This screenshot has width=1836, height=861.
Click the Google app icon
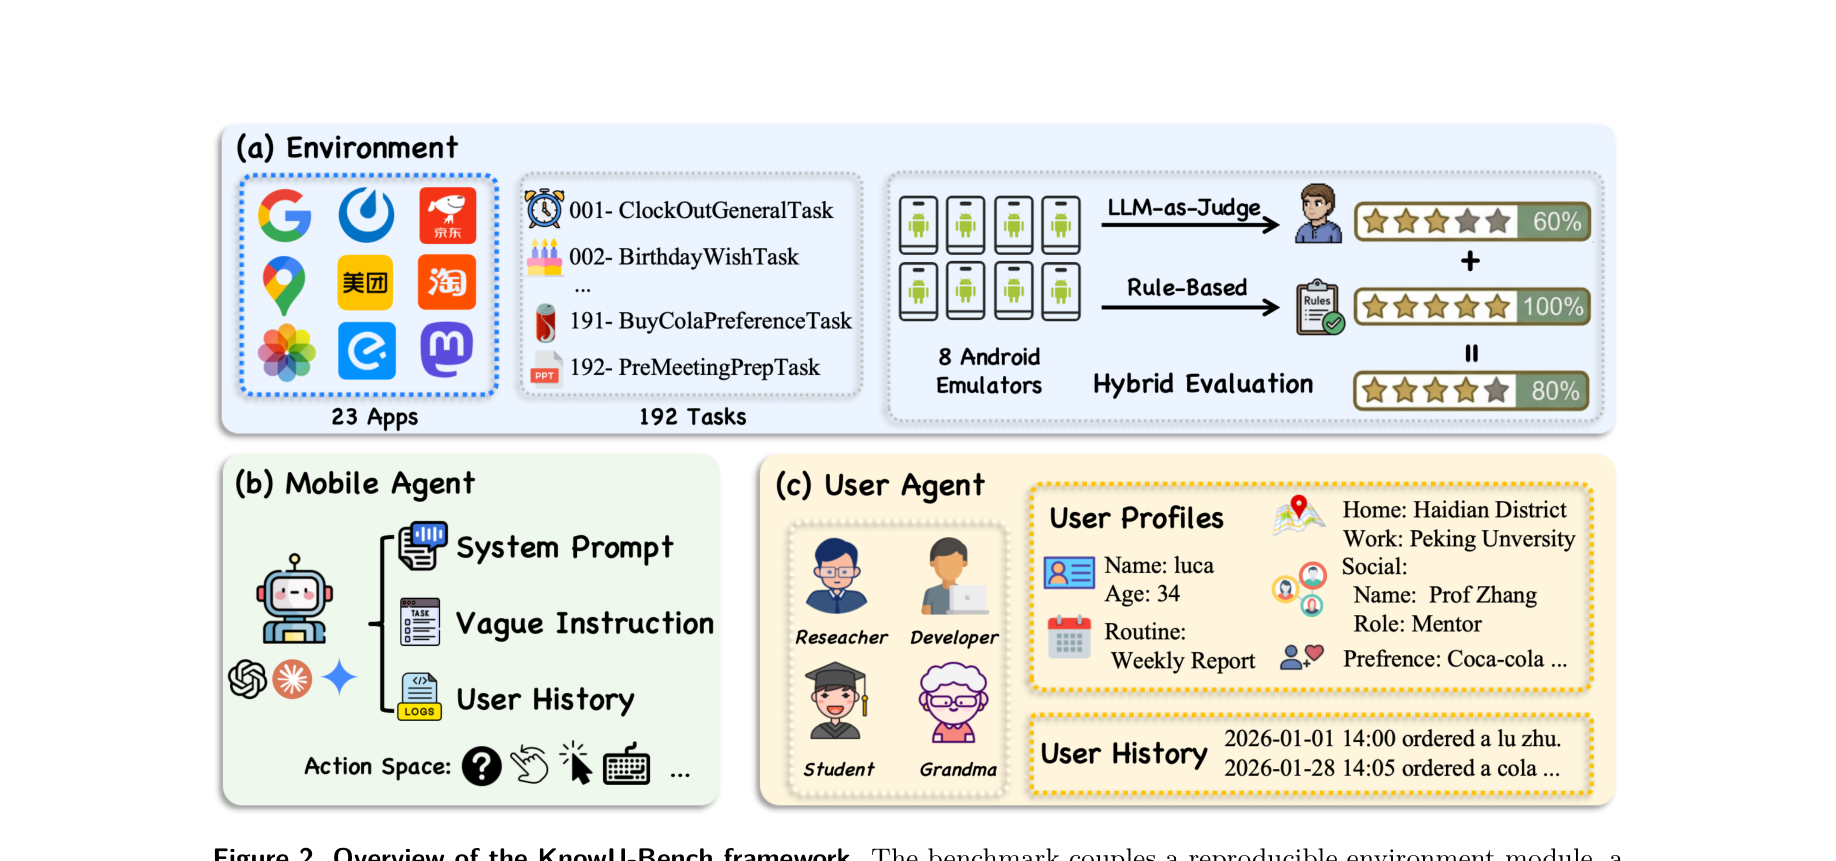285,215
